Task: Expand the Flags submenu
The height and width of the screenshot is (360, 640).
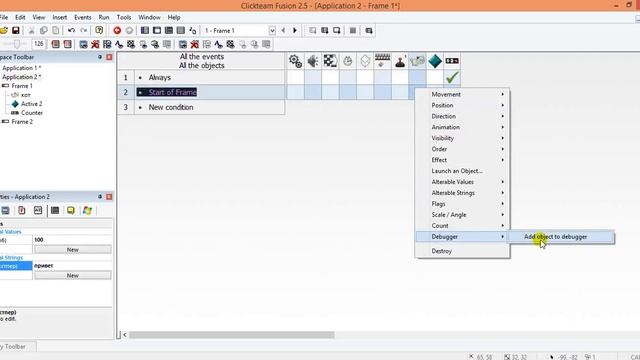Action: point(462,204)
